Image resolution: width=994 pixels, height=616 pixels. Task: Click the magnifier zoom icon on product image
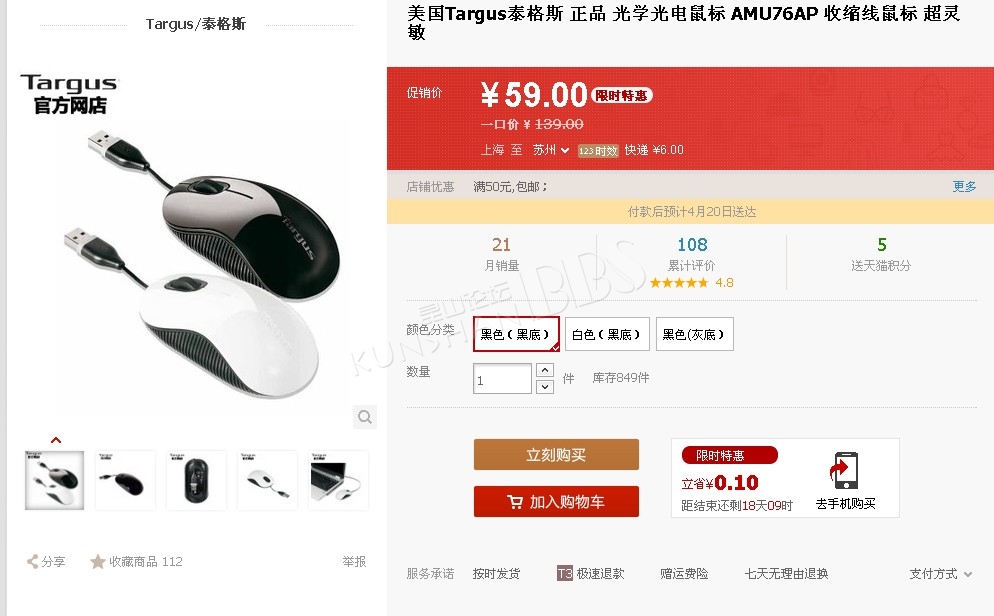click(x=365, y=416)
